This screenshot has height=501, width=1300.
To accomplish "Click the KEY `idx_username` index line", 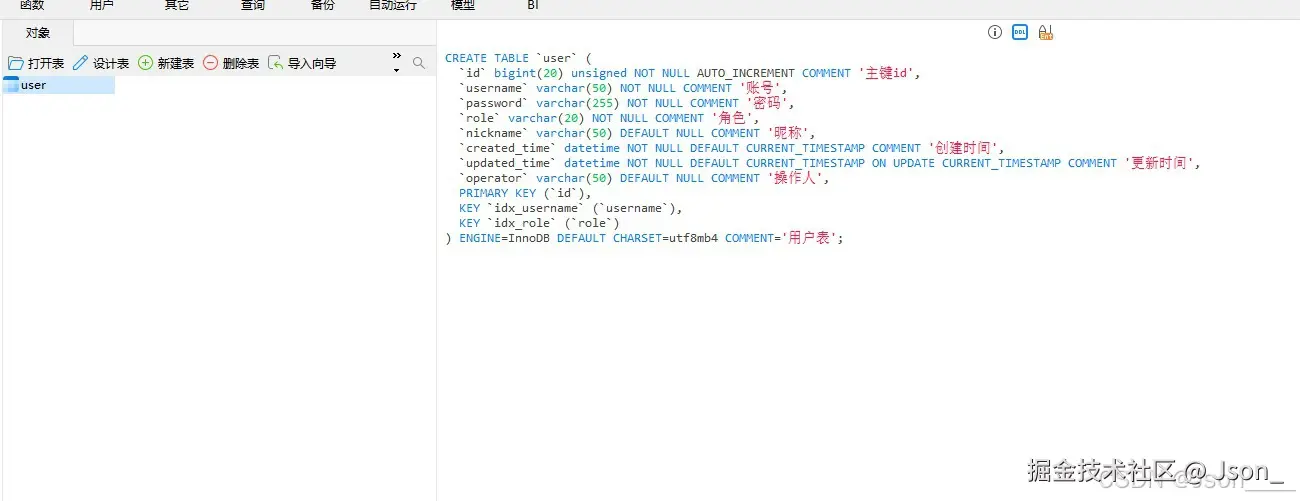I will (570, 208).
